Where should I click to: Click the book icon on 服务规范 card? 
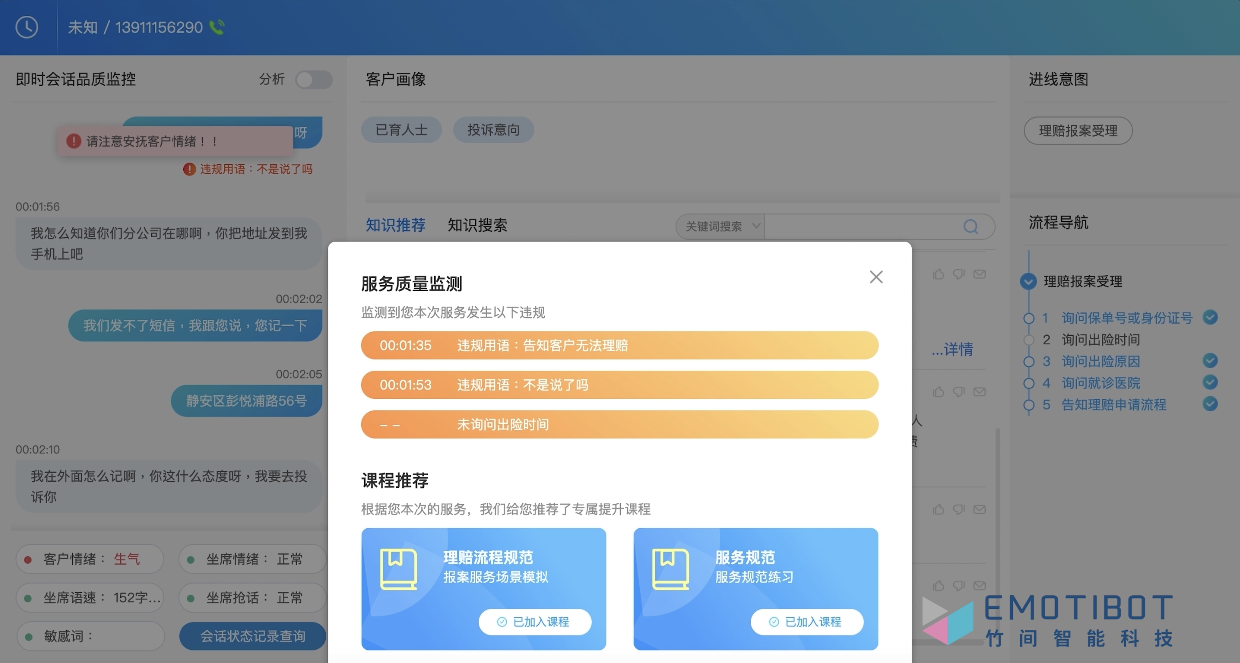click(x=670, y=568)
